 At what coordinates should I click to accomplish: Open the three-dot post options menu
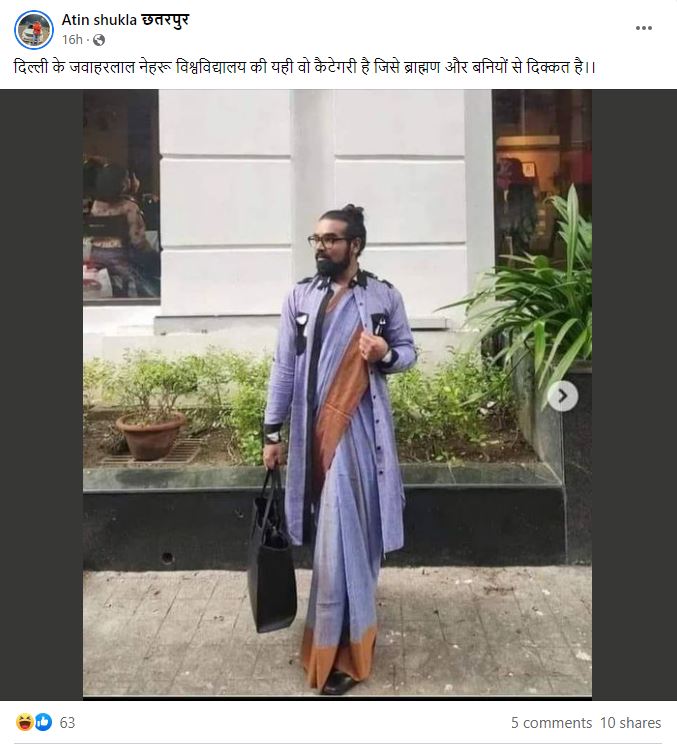pyautogui.click(x=643, y=28)
